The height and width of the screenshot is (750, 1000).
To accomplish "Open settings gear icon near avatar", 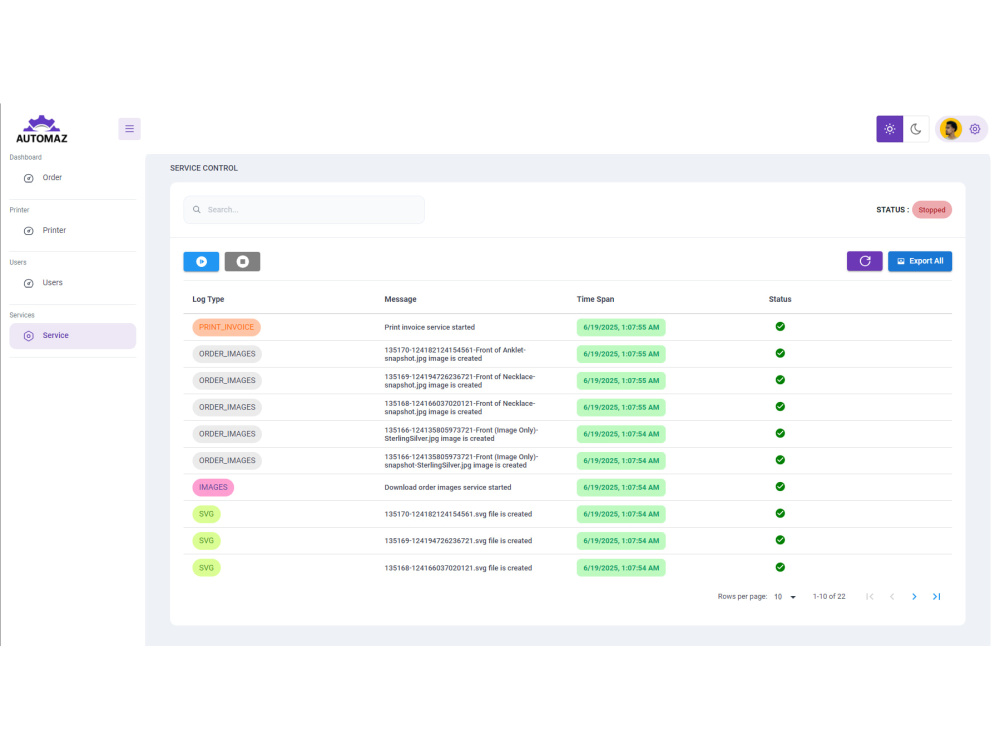I will [974, 129].
